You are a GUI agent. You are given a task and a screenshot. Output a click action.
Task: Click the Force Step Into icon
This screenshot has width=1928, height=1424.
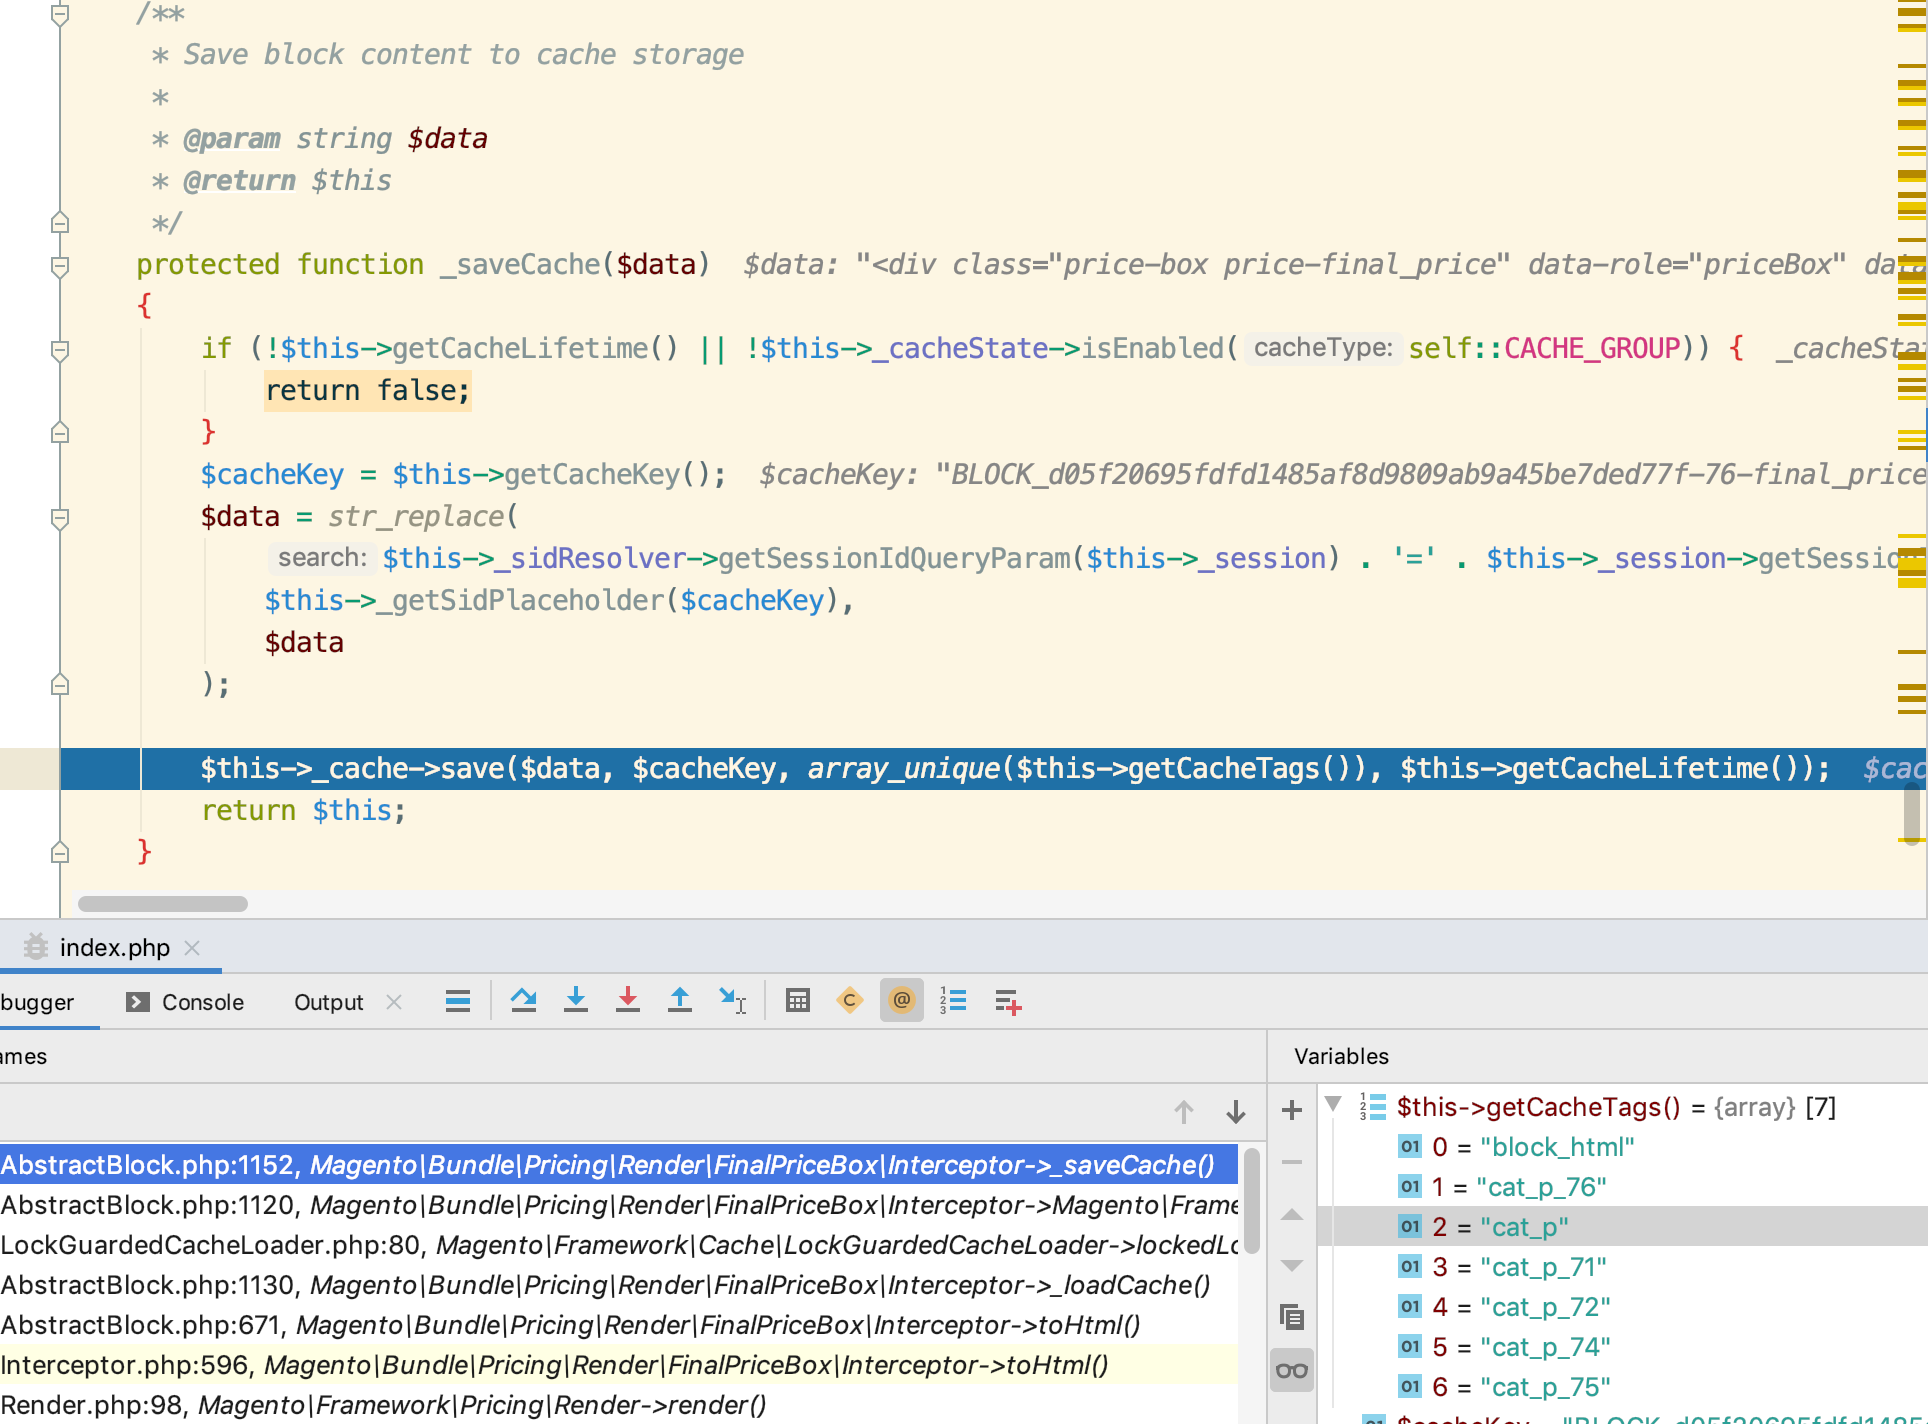coord(628,1001)
